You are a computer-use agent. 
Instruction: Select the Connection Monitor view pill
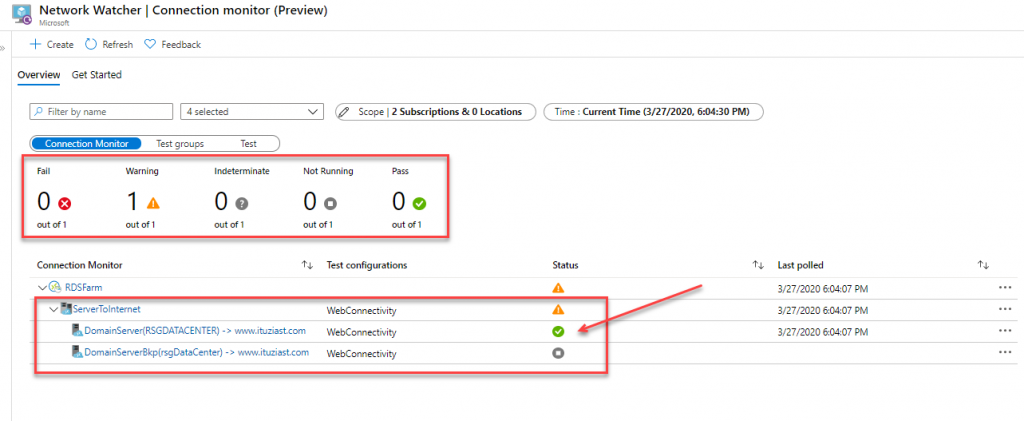(x=86, y=144)
